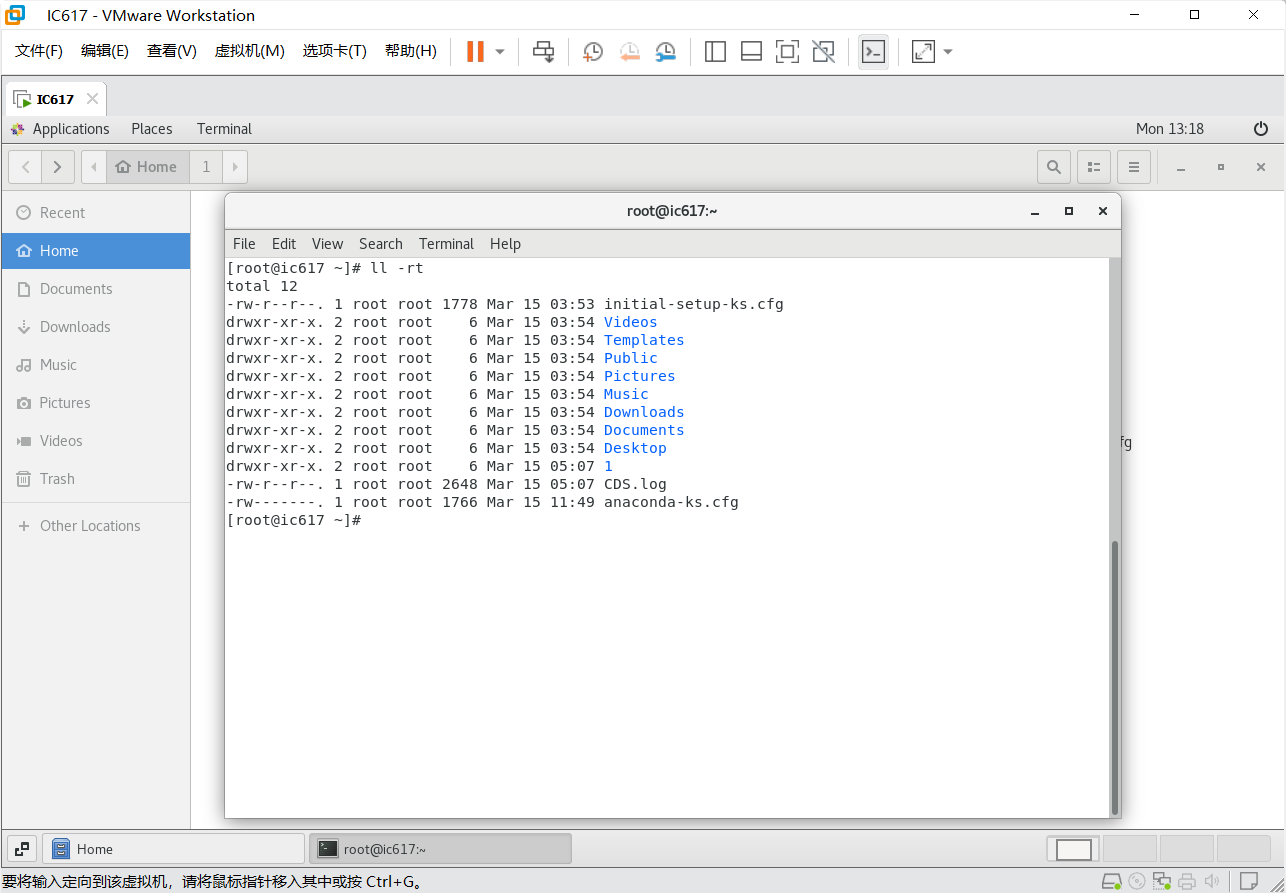Open the power options dropdown beside pause
Screen dimensions: 1286x893
(500, 52)
